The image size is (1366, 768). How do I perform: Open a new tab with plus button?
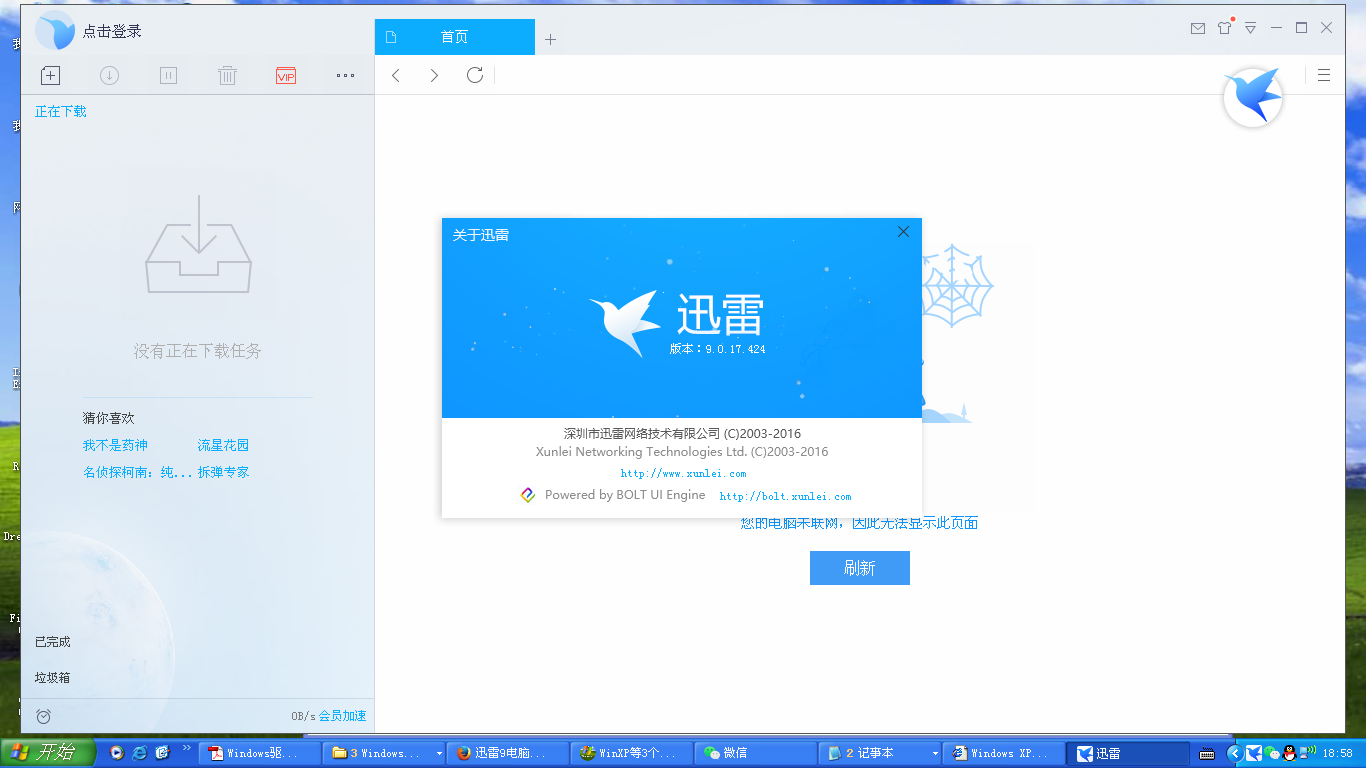tap(550, 39)
